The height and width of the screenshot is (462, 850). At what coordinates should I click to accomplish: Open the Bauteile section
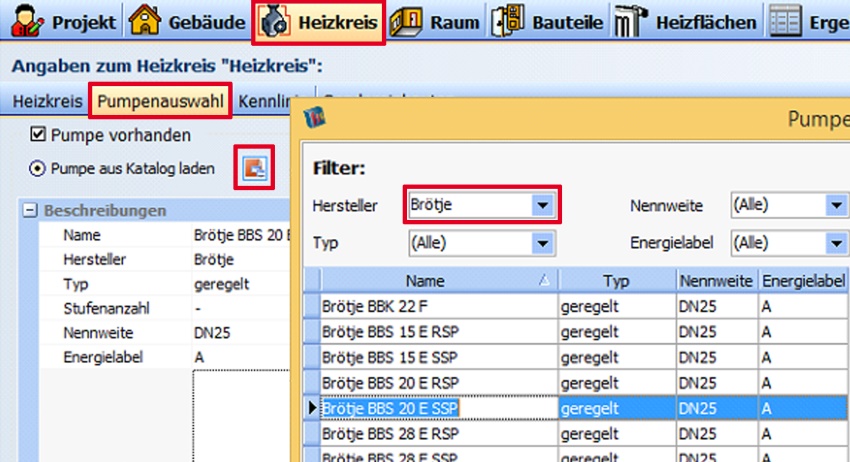[549, 21]
